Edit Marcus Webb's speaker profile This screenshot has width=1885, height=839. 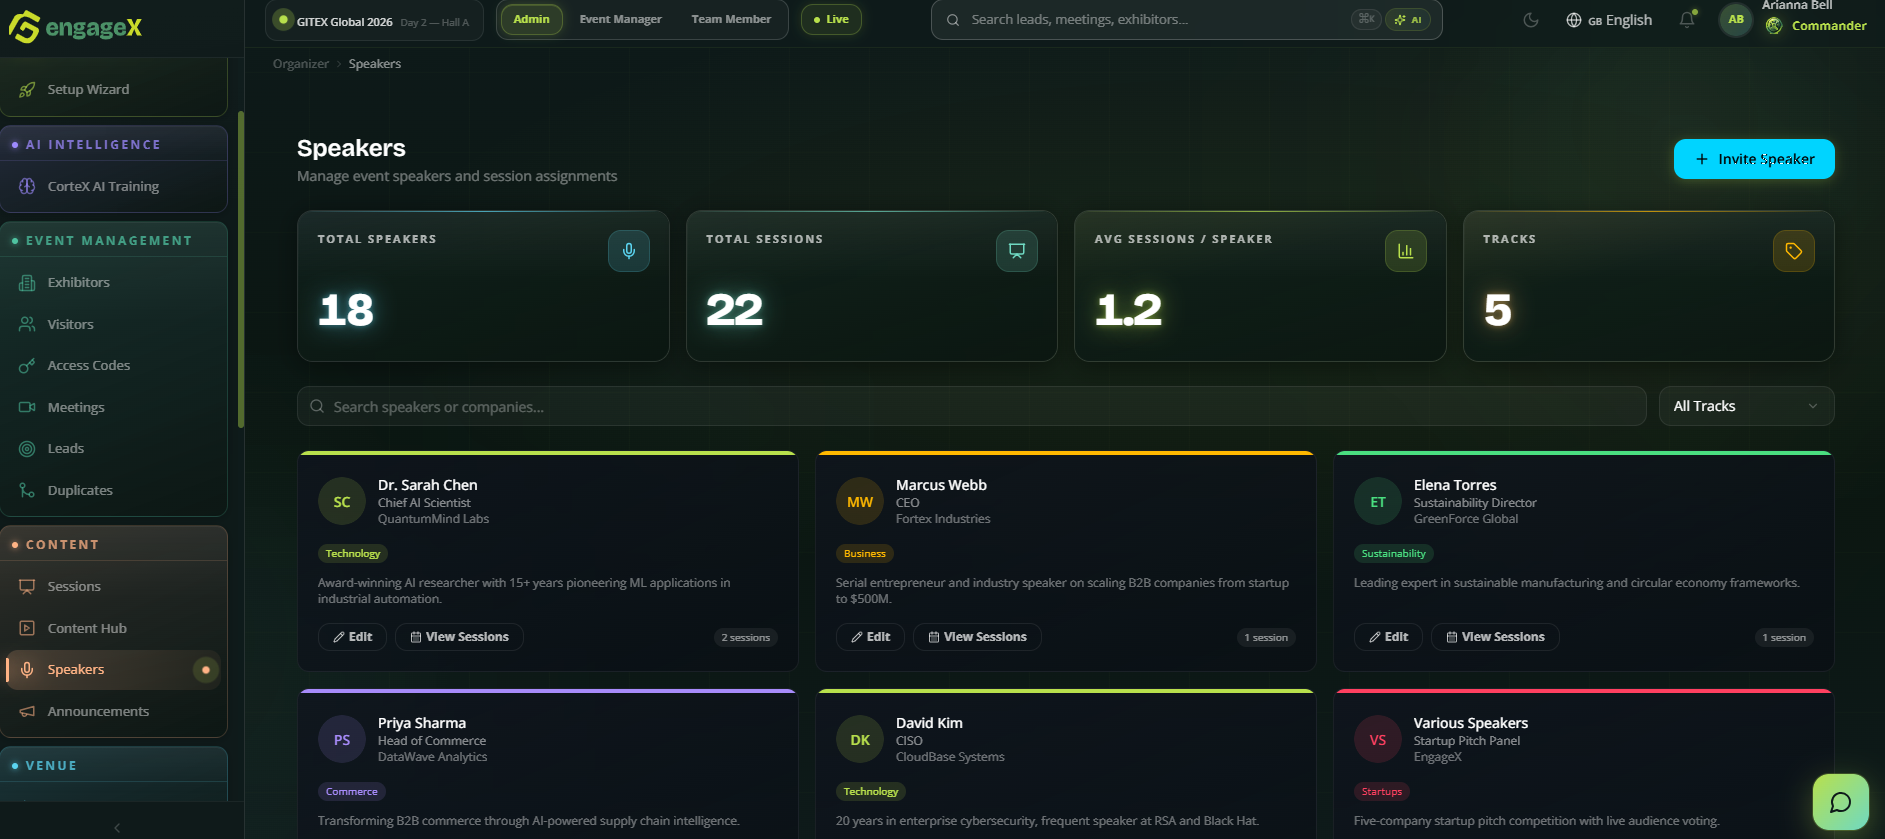pos(870,637)
